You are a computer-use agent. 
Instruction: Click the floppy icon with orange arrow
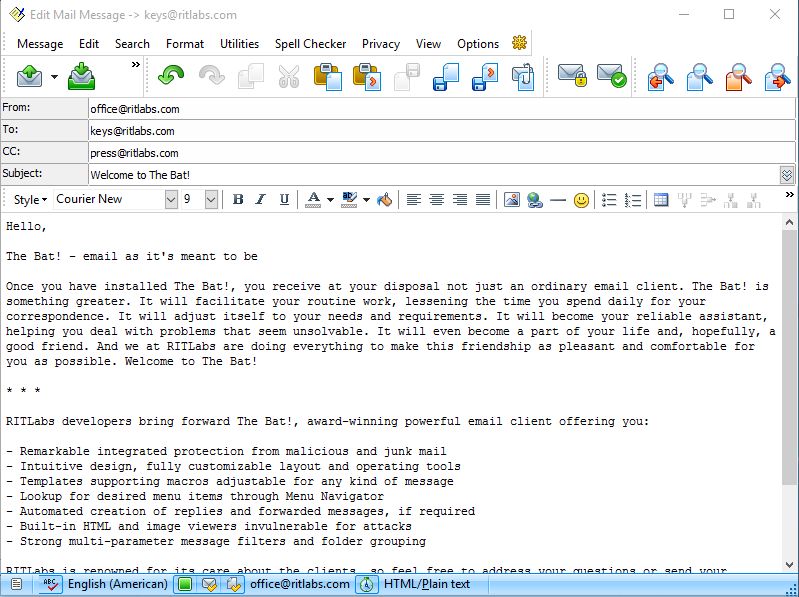(485, 76)
